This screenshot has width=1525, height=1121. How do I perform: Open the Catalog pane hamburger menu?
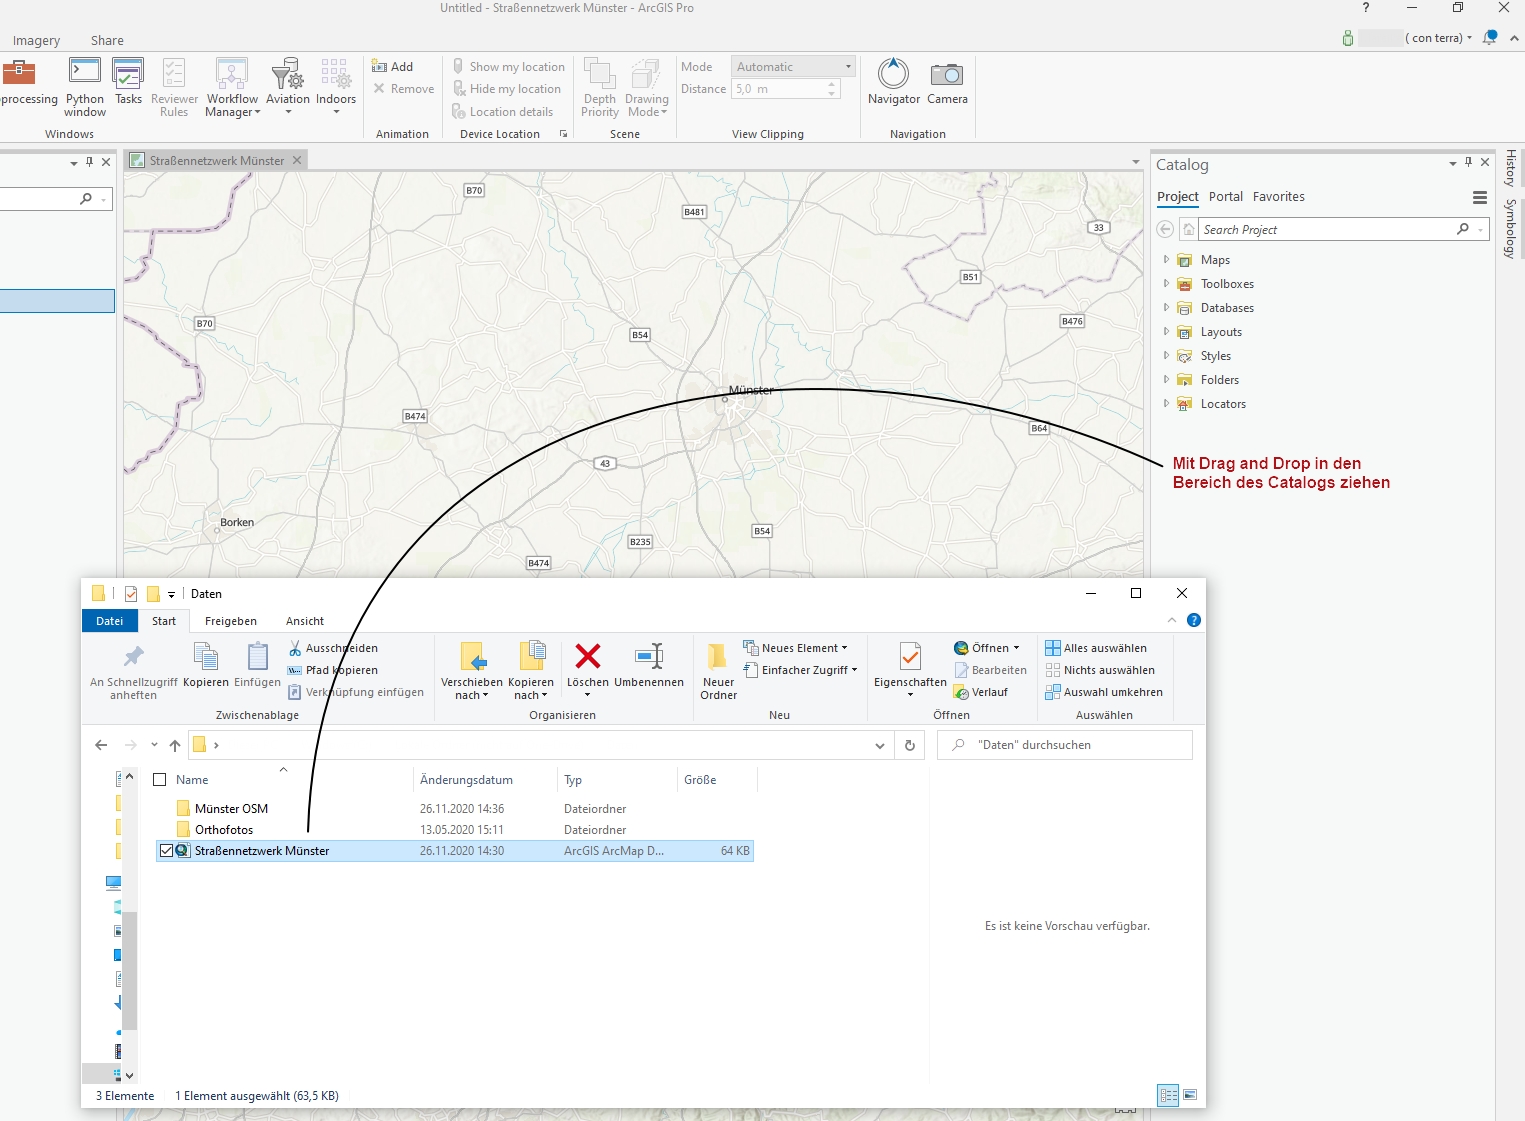(1480, 197)
